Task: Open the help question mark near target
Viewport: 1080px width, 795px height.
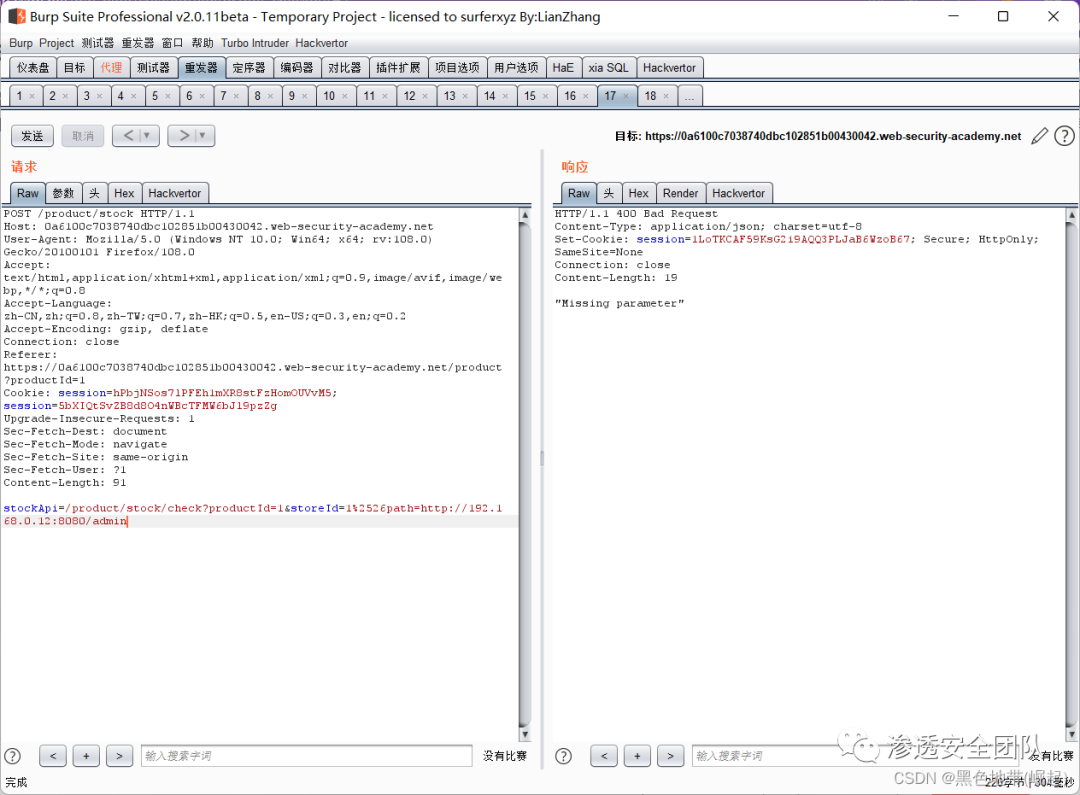Action: click(x=1064, y=136)
